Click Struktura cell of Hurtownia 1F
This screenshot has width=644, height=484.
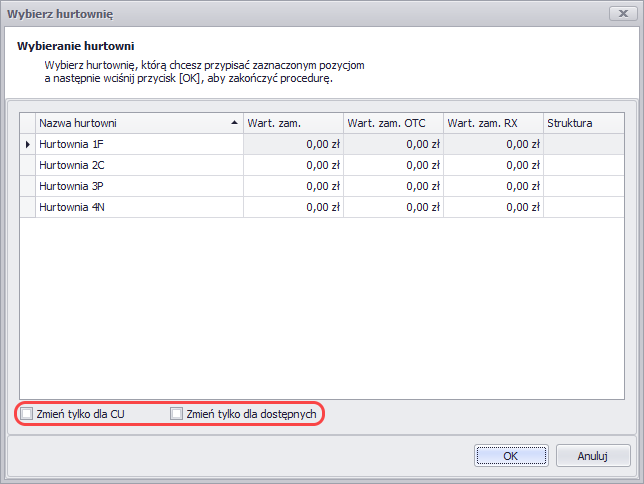[583, 144]
